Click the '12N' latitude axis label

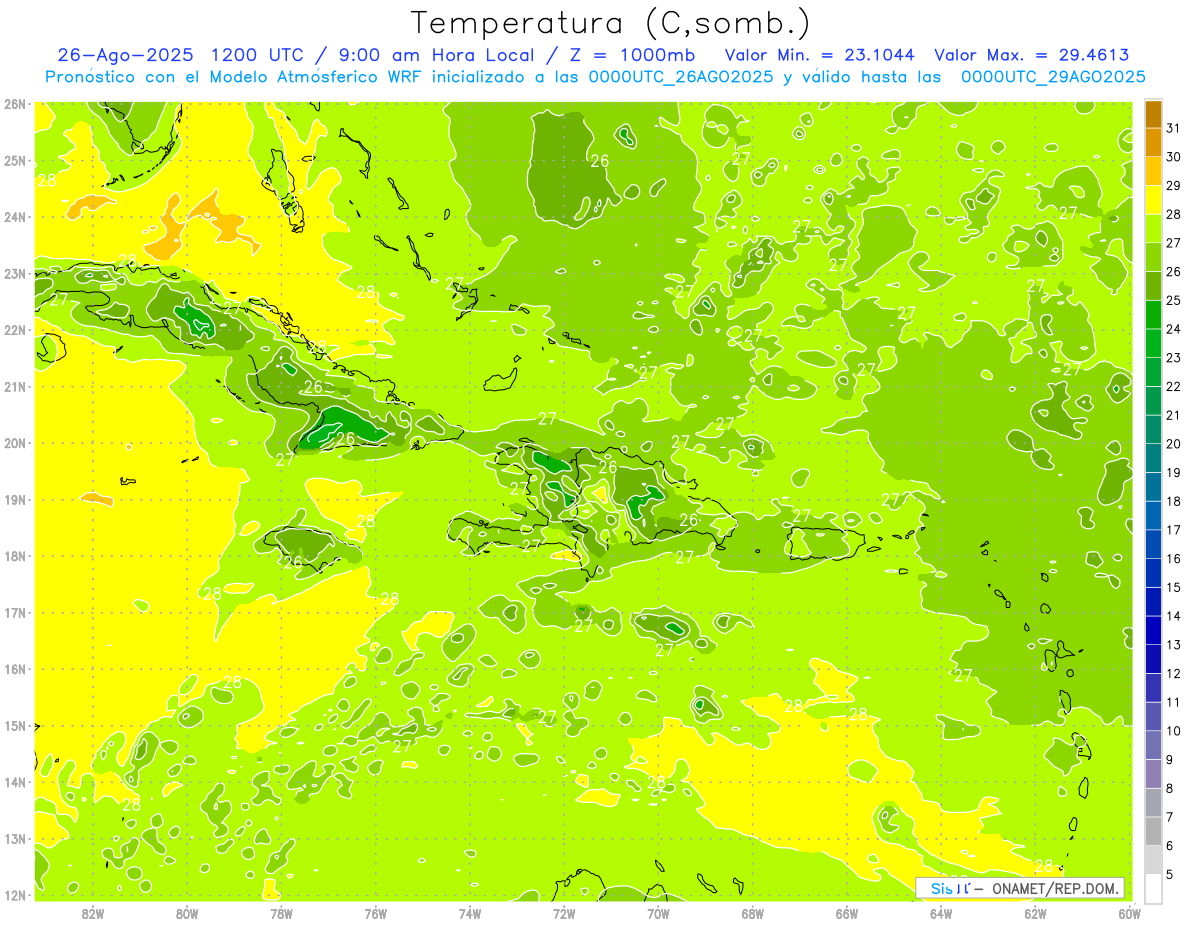[x=16, y=895]
